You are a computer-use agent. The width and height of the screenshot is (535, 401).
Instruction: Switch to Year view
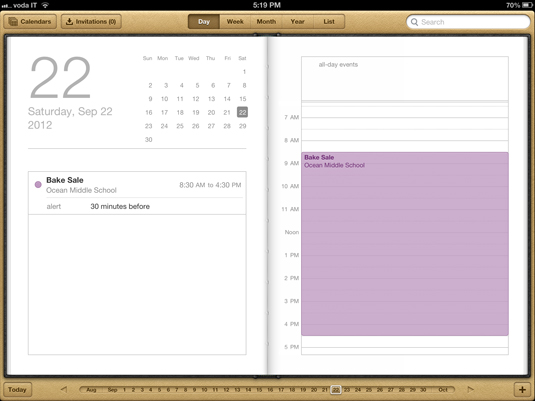[298, 22]
